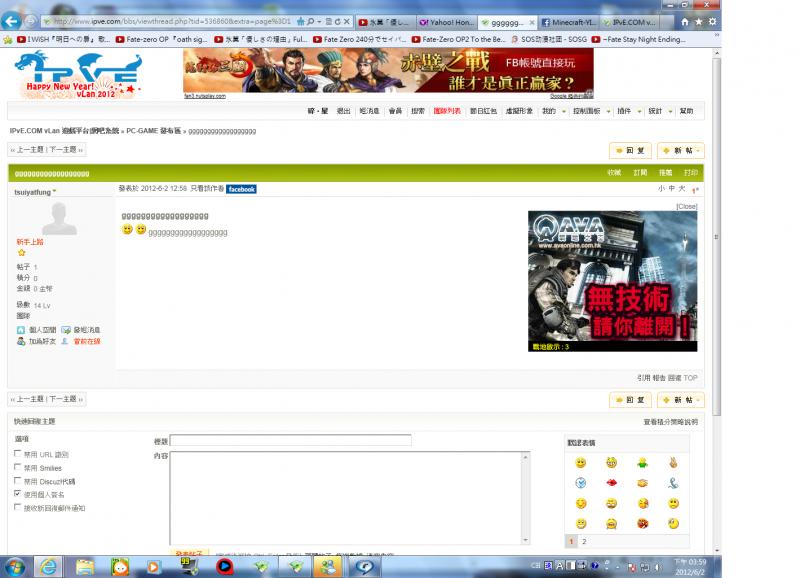
Task: Click the top 回复 reply button
Action: click(631, 150)
